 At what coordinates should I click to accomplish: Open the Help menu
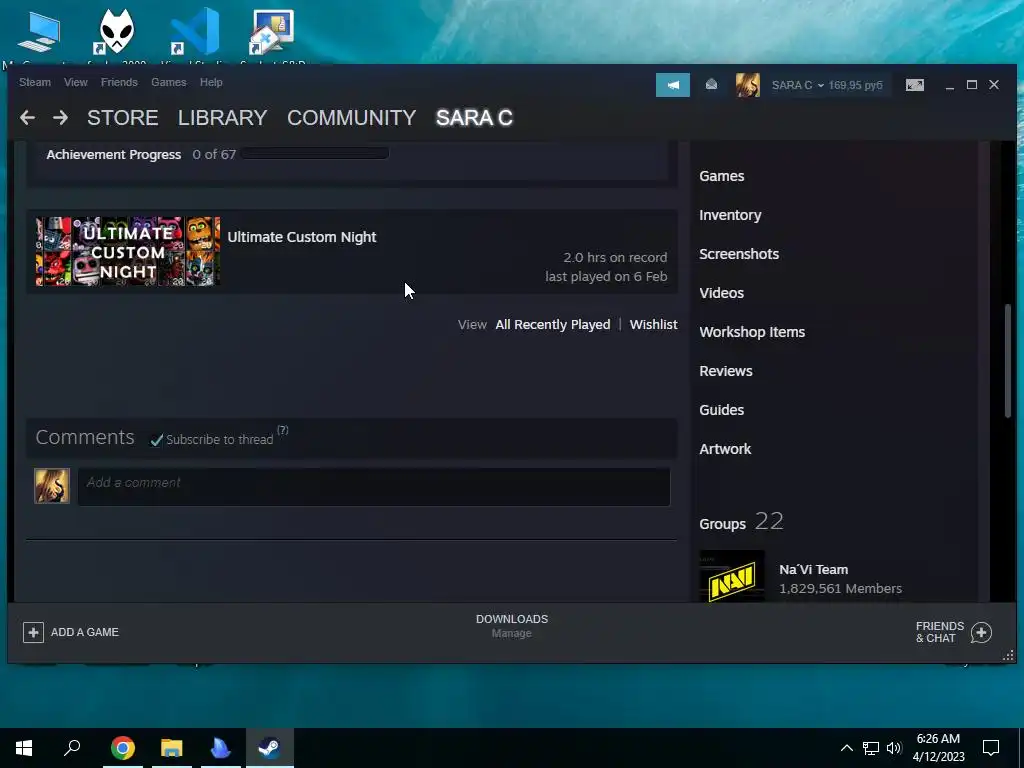tap(211, 82)
